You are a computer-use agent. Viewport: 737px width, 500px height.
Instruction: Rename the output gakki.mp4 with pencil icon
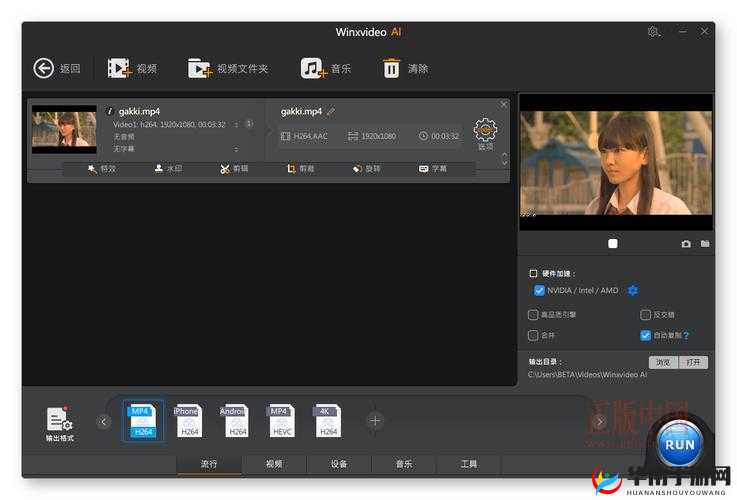tap(331, 111)
